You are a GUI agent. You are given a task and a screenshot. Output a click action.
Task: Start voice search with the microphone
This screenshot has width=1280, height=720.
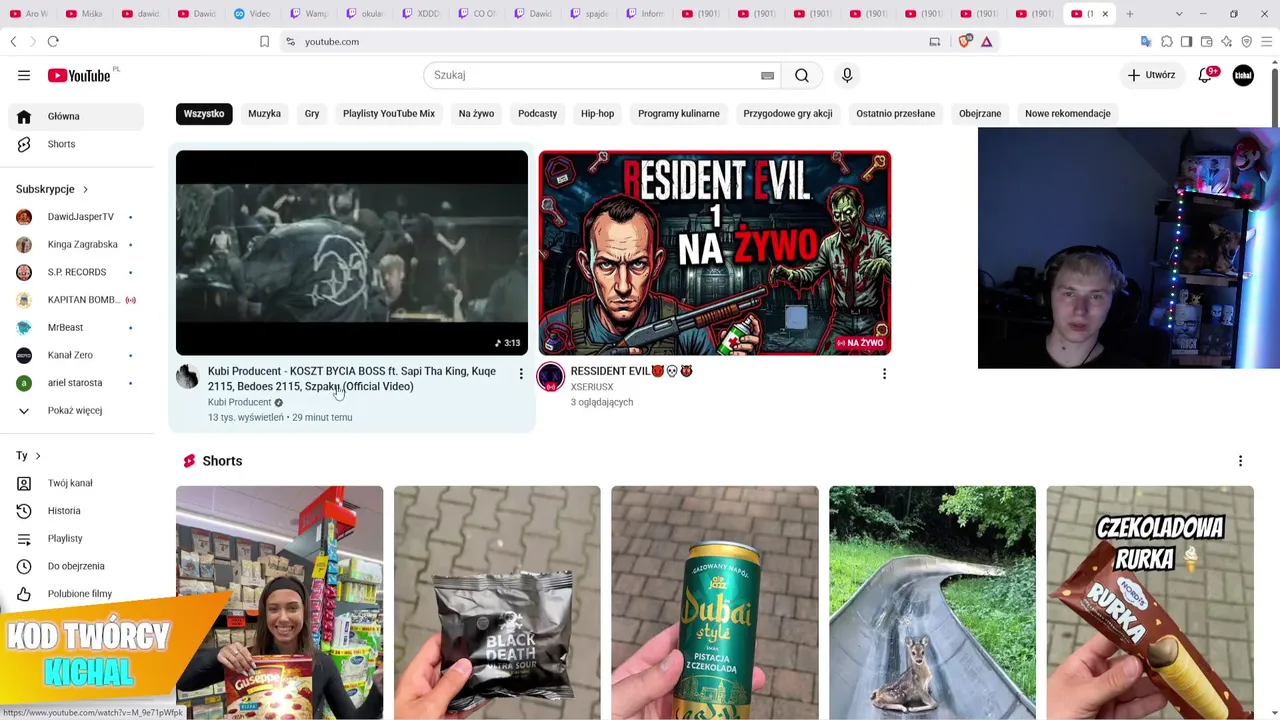(x=847, y=75)
